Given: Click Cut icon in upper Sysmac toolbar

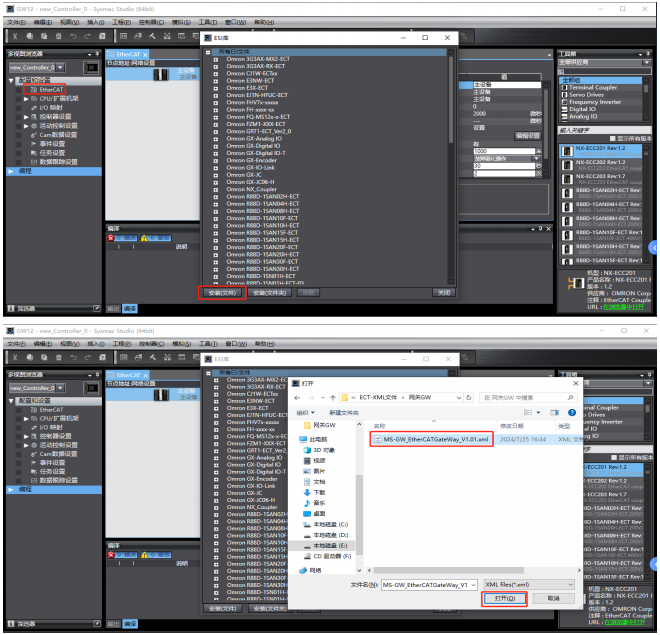Looking at the screenshot, I should point(15,36).
